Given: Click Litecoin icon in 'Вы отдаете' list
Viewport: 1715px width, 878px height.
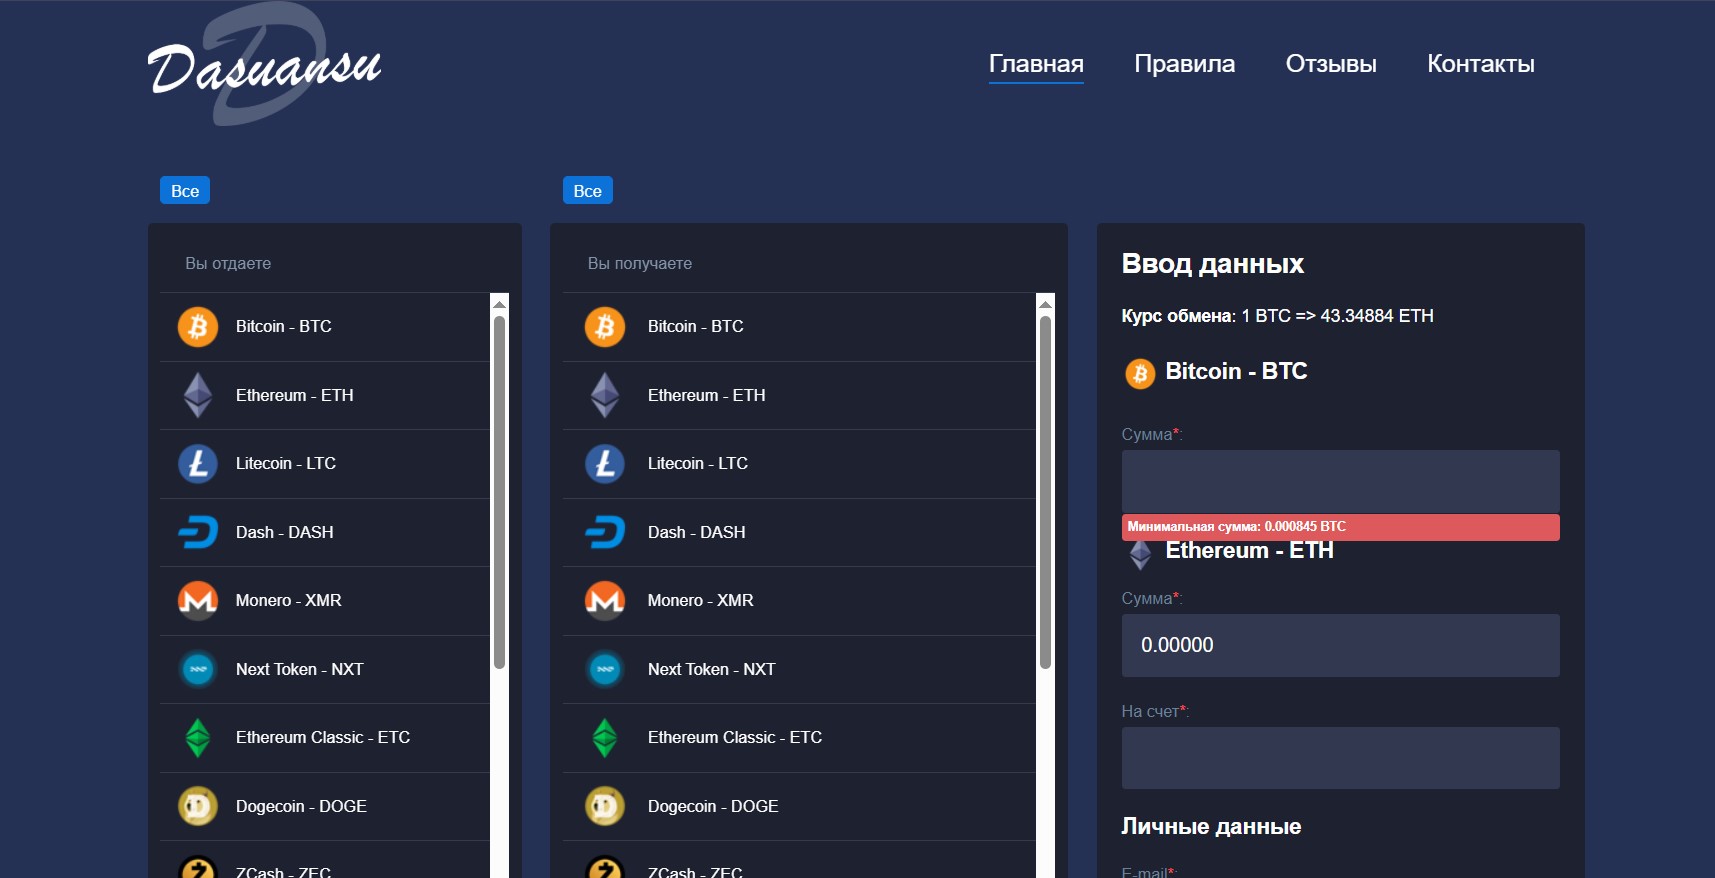Looking at the screenshot, I should point(198,464).
